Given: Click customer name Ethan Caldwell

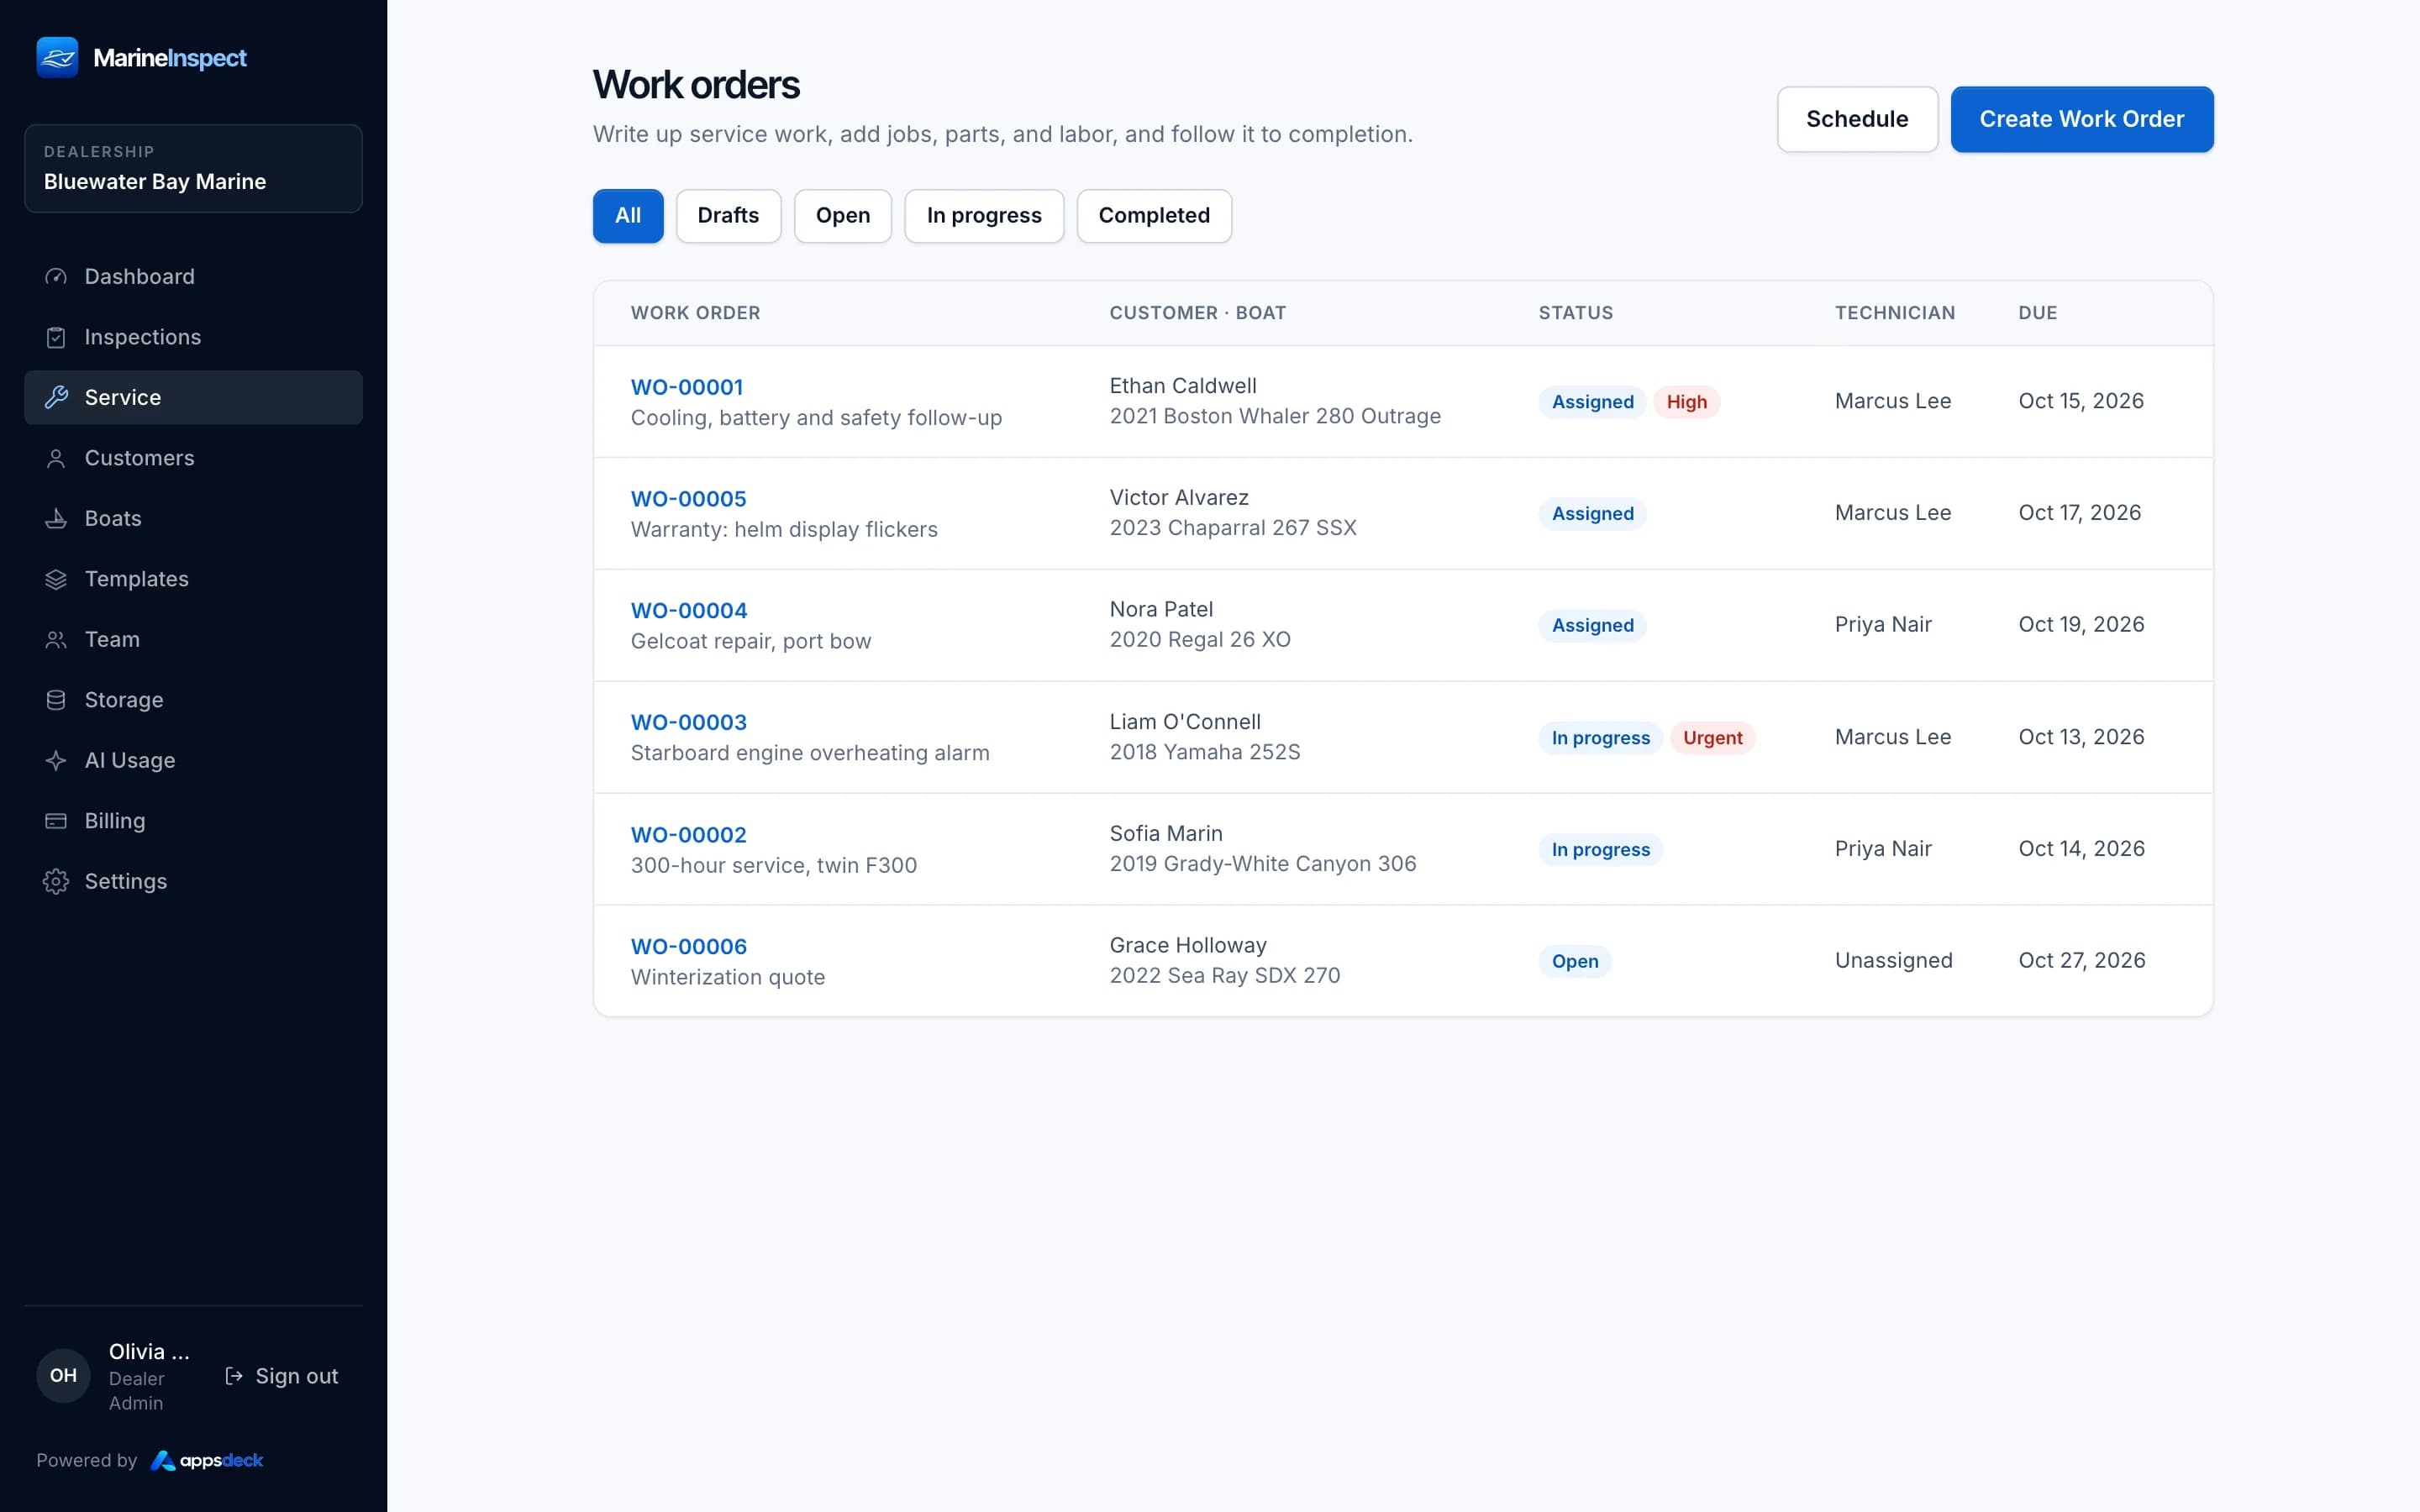Looking at the screenshot, I should coord(1183,386).
